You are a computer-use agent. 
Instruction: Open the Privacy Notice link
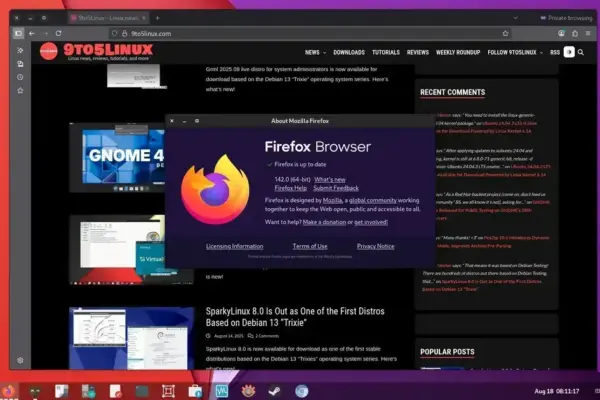coord(375,247)
